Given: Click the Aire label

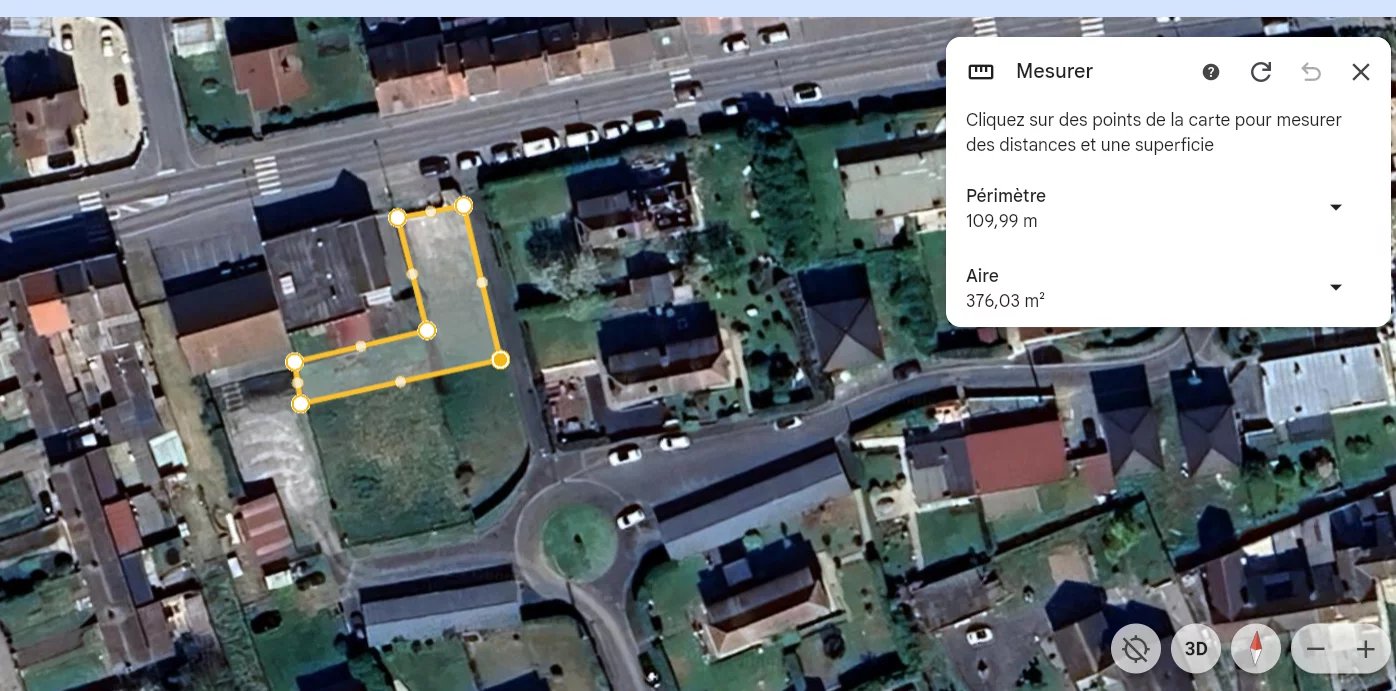Looking at the screenshot, I should (982, 276).
